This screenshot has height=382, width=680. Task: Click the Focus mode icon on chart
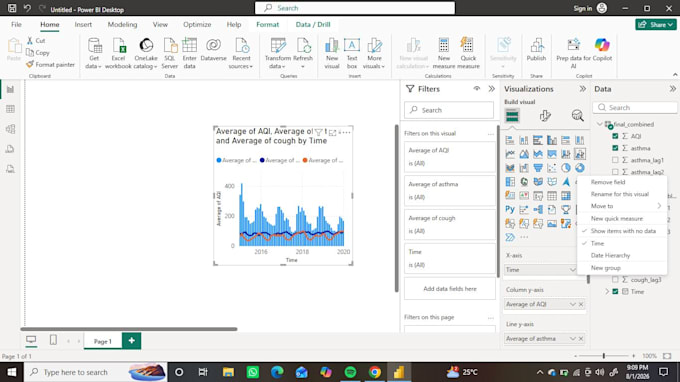click(x=332, y=133)
